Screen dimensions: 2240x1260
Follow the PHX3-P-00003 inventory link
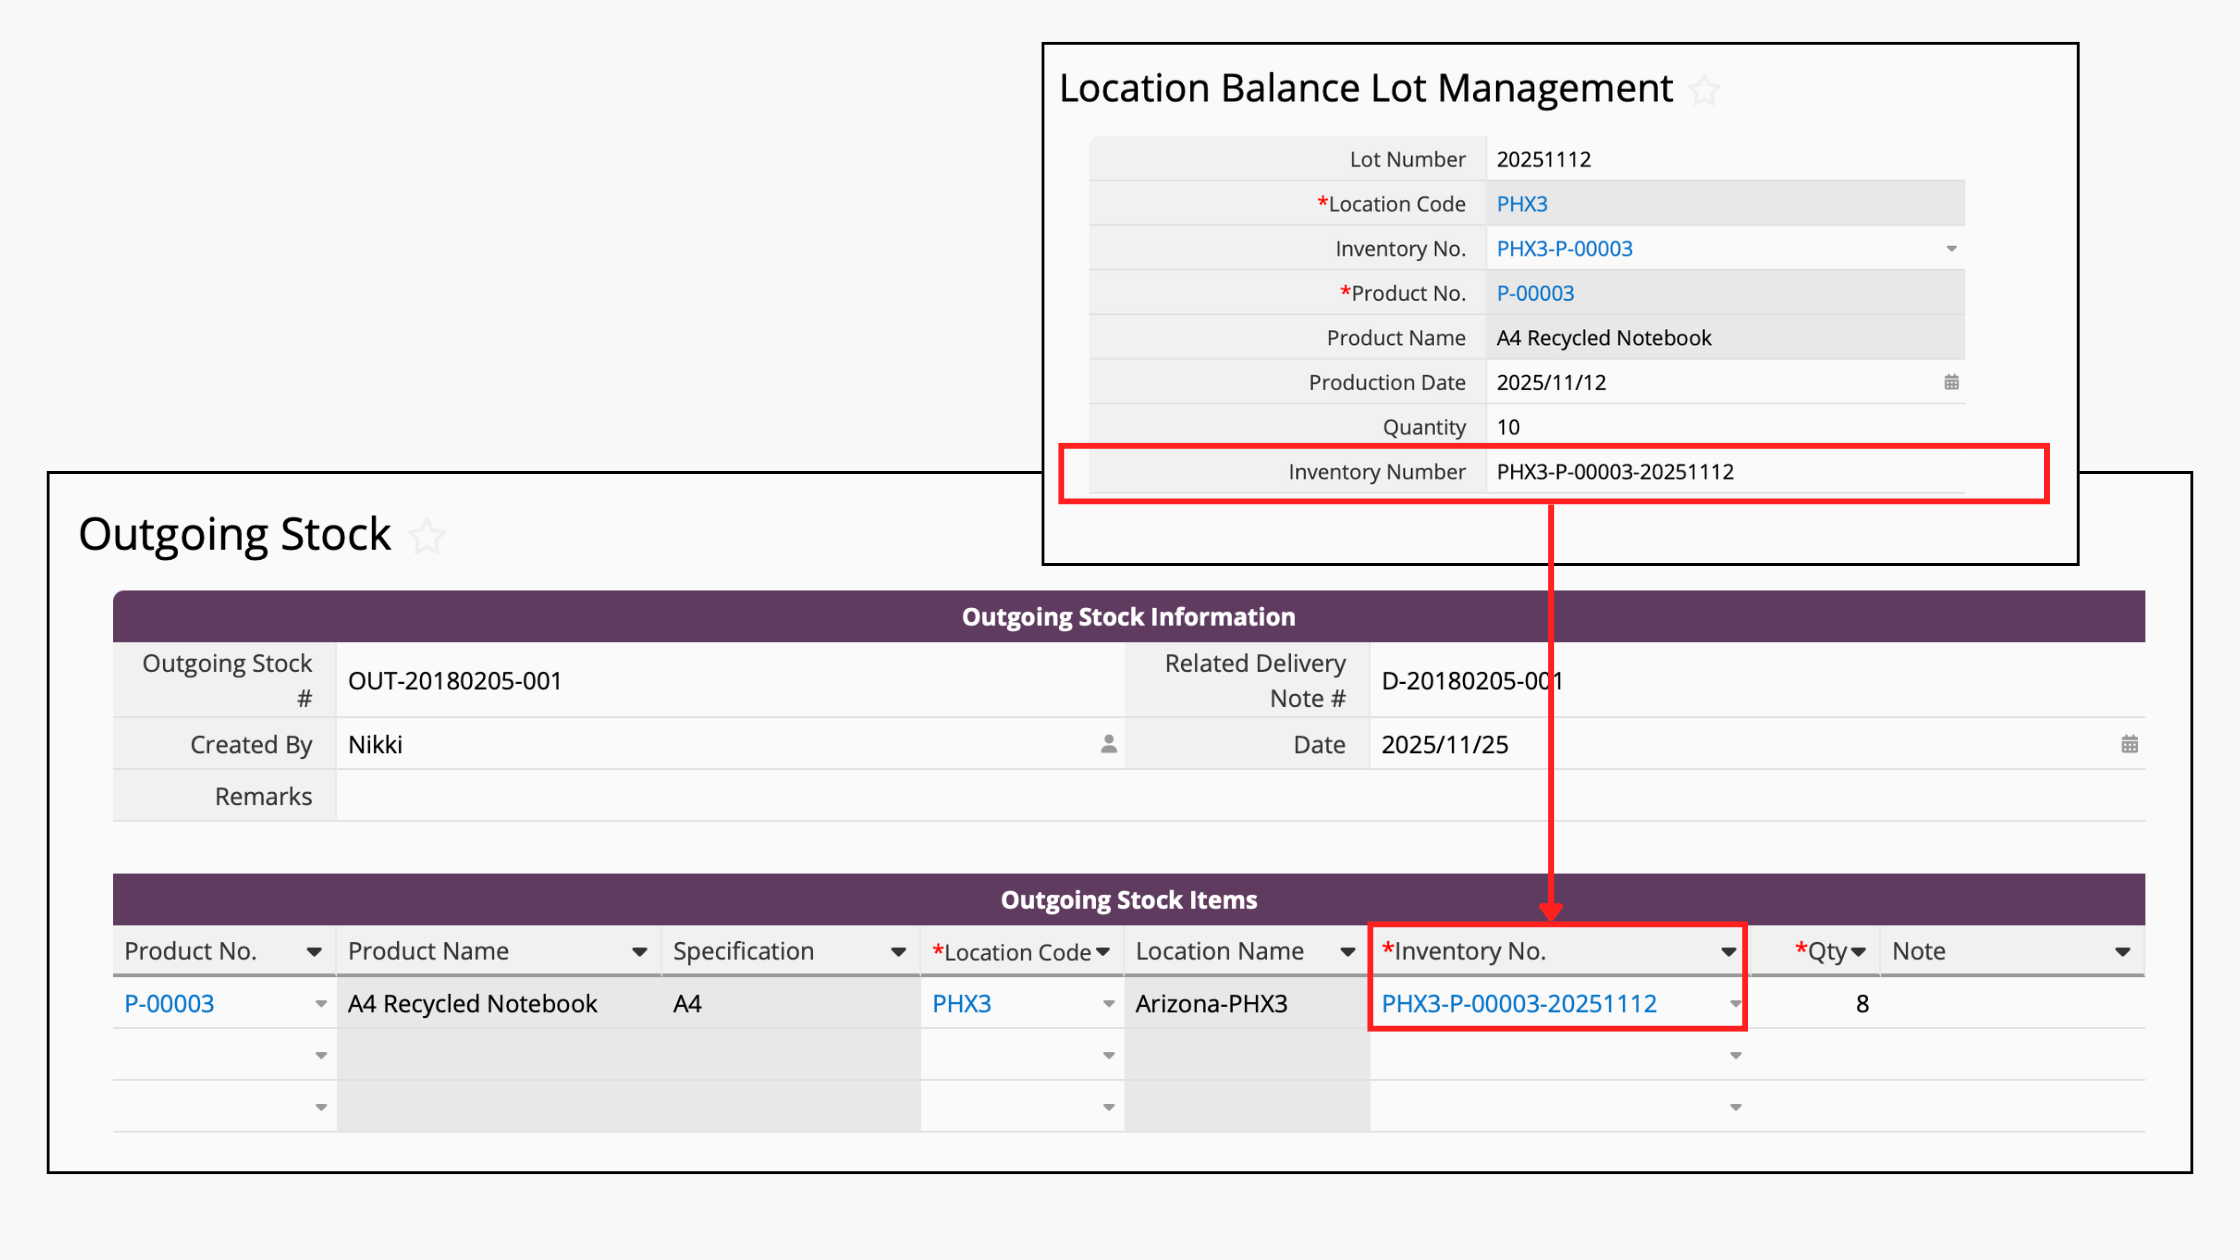1564,249
